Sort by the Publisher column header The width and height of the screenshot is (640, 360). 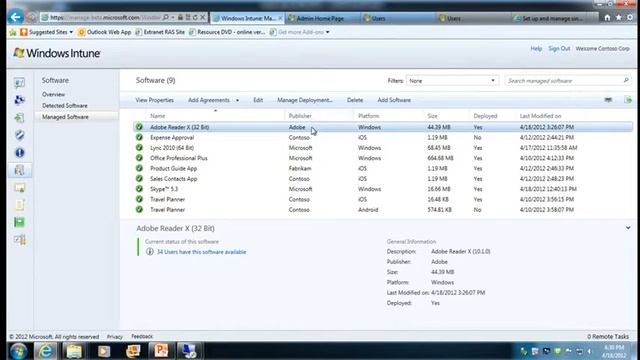[300, 116]
